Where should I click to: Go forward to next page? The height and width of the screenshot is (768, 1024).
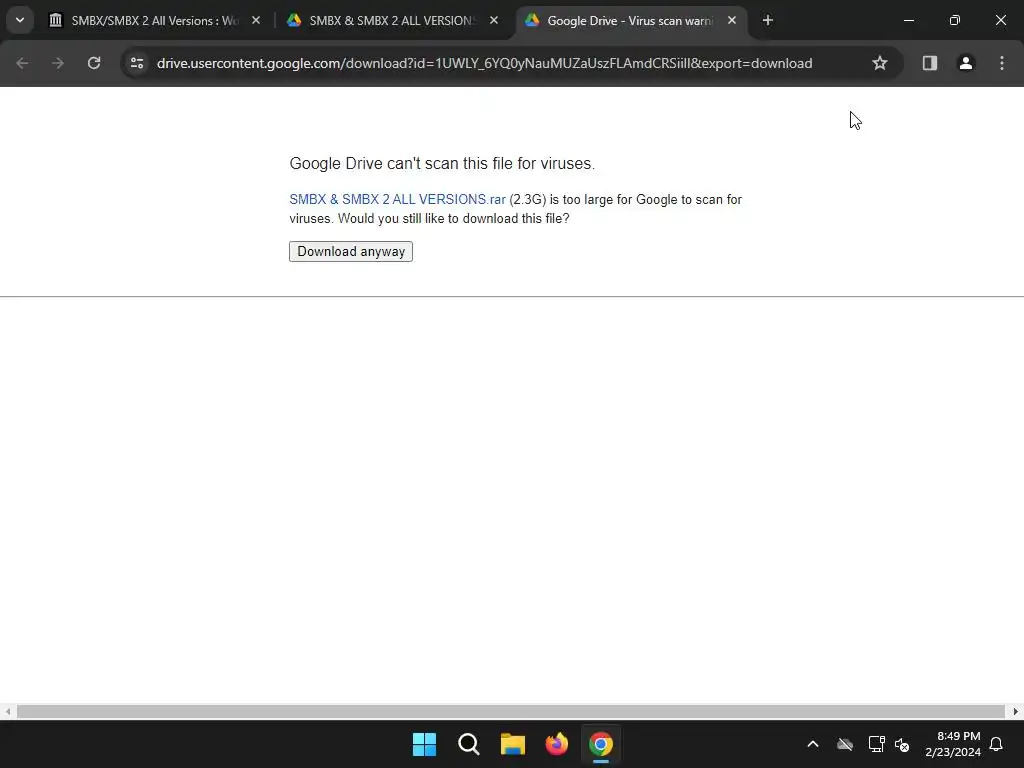click(x=57, y=63)
